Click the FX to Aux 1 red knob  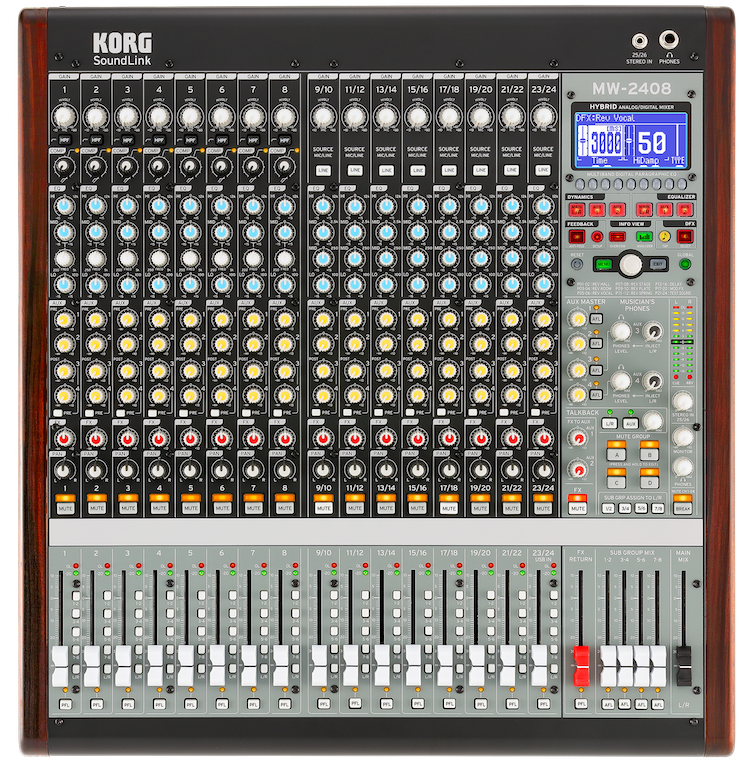[578, 438]
